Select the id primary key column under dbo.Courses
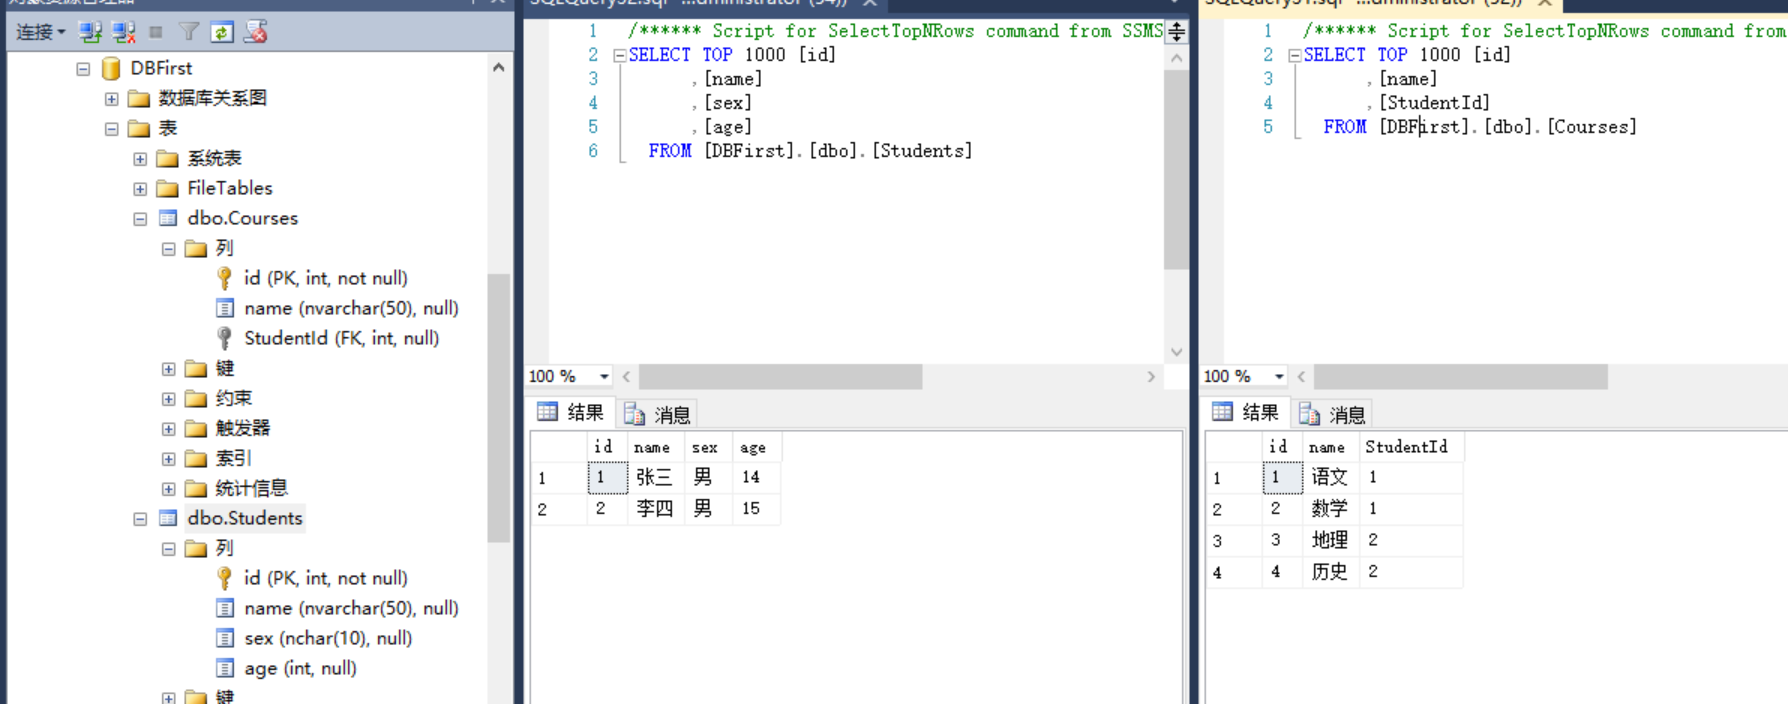This screenshot has width=1788, height=704. pyautogui.click(x=325, y=278)
